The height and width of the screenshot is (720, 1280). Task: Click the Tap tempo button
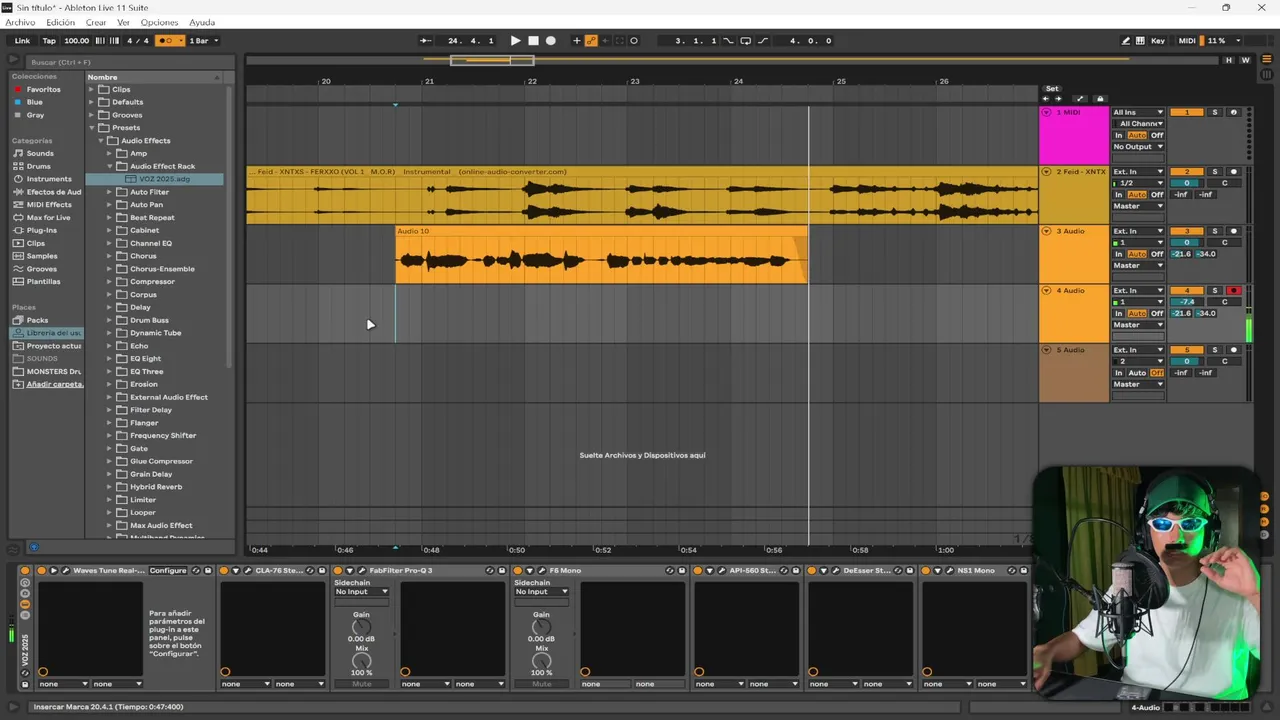tap(49, 41)
